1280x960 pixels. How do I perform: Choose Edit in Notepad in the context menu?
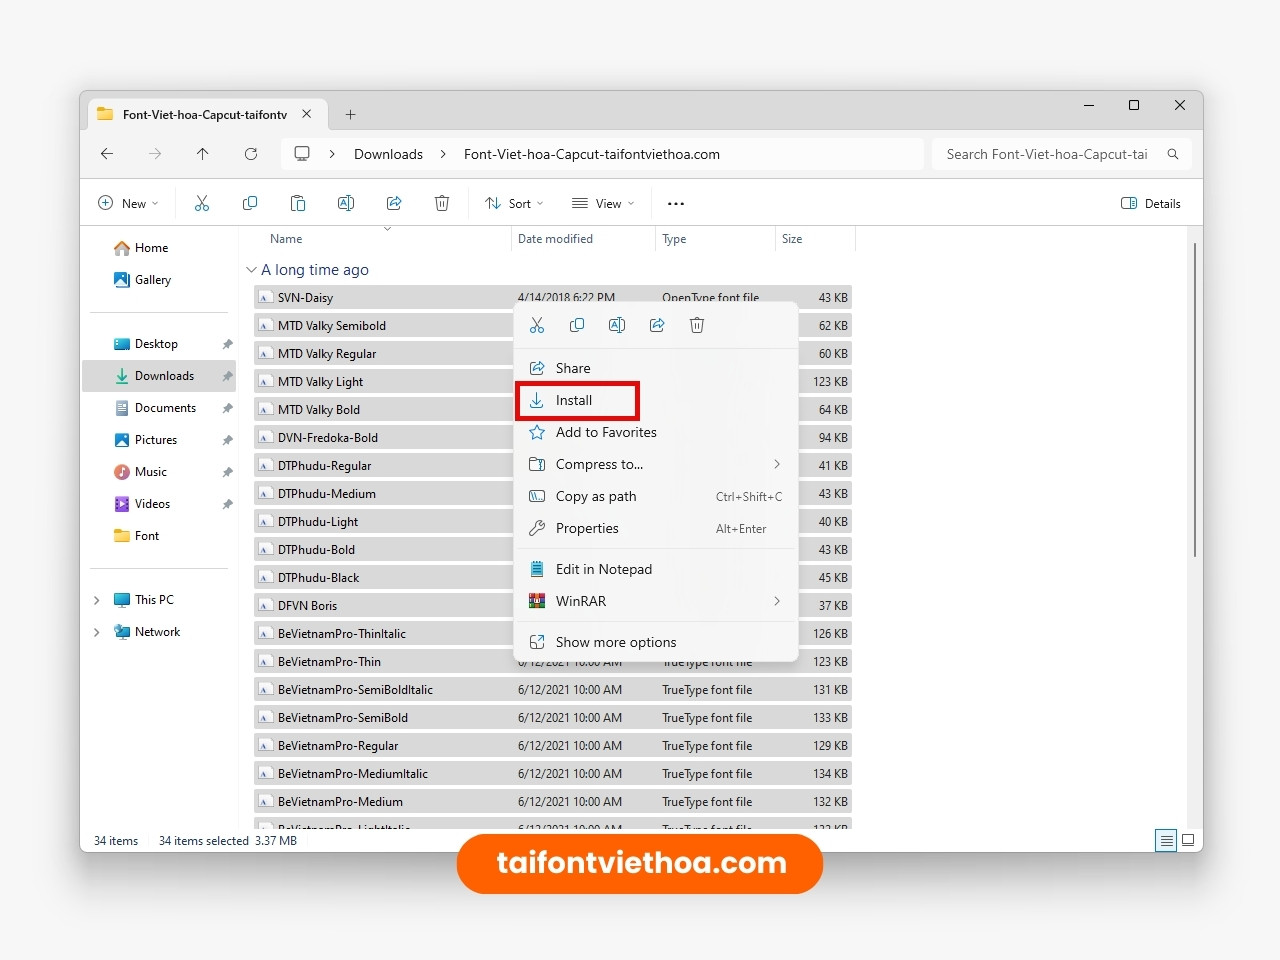point(656,569)
